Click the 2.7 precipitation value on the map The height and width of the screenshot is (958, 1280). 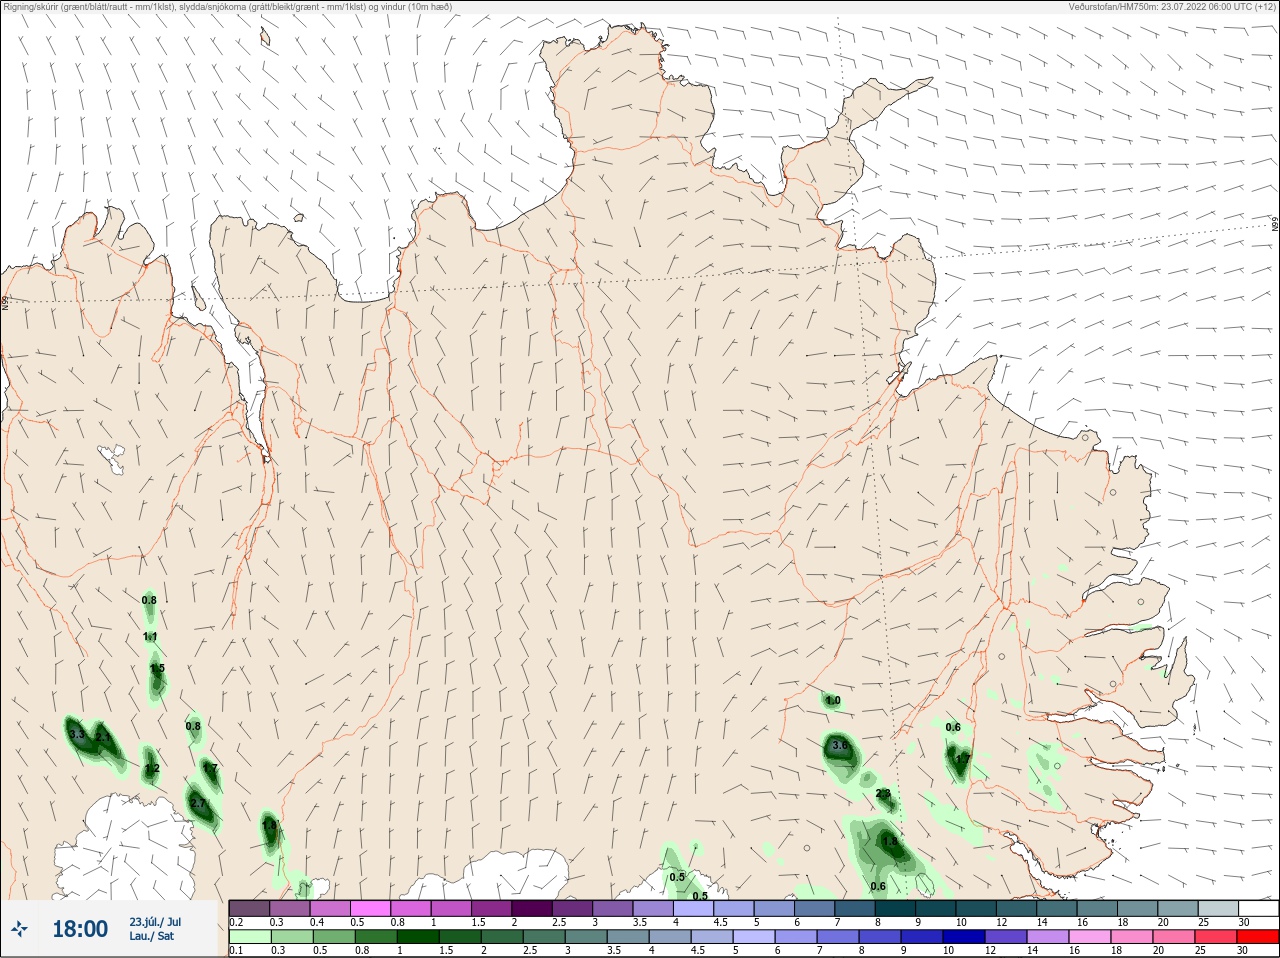coord(198,803)
